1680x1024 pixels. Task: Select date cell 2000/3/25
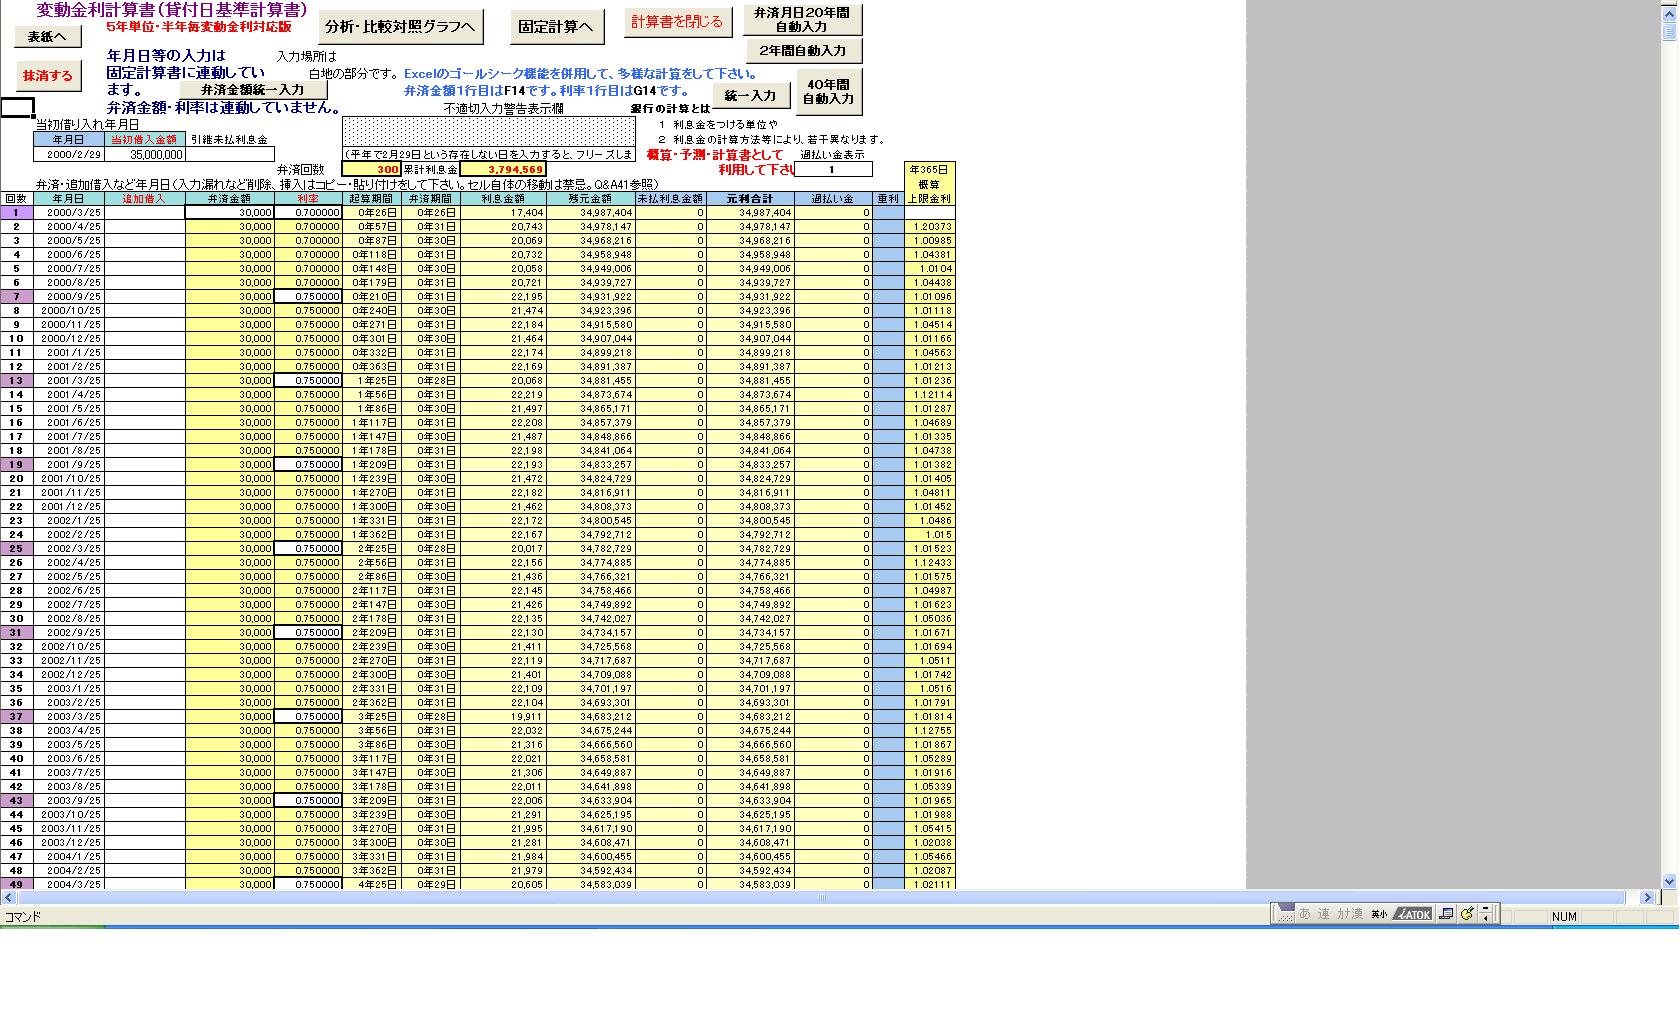[69, 213]
